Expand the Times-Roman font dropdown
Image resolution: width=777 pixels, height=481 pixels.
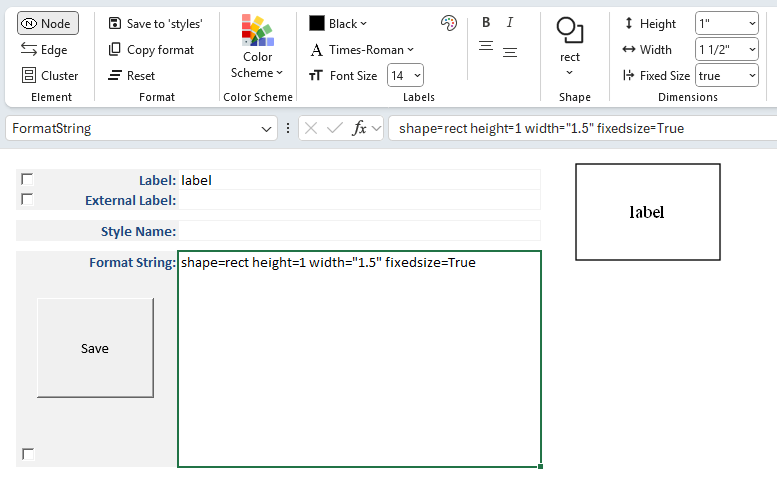coord(361,49)
